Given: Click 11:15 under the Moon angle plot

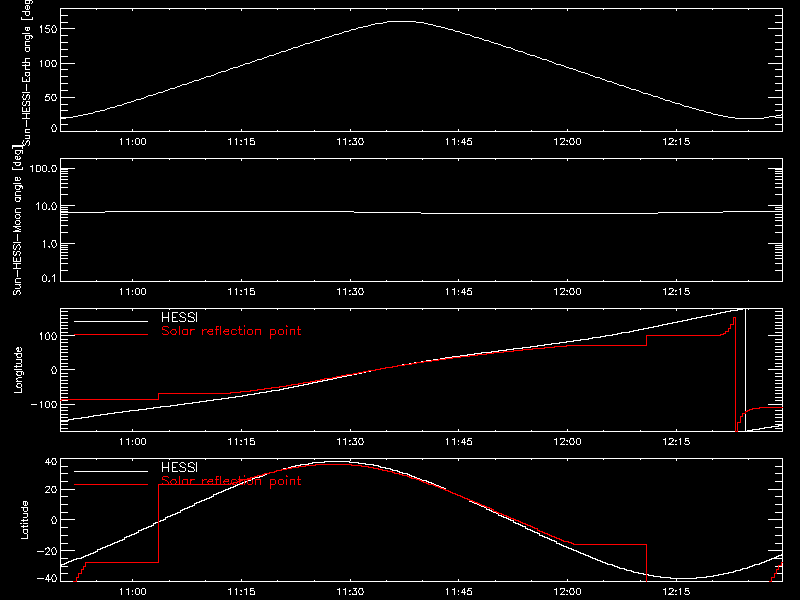Looking at the screenshot, I should [241, 292].
